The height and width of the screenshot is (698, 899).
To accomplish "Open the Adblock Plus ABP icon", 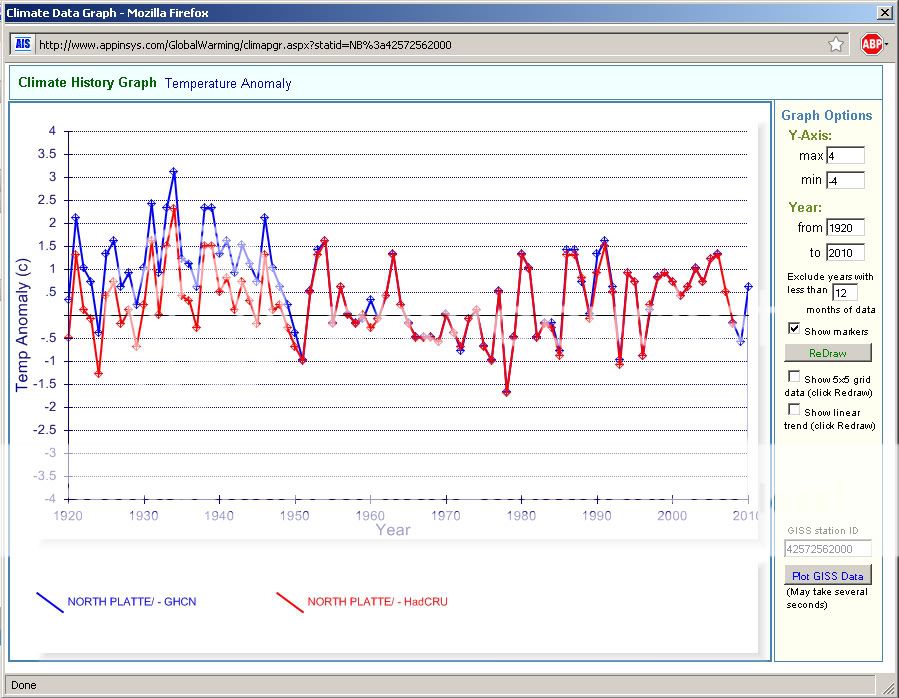I will (870, 45).
